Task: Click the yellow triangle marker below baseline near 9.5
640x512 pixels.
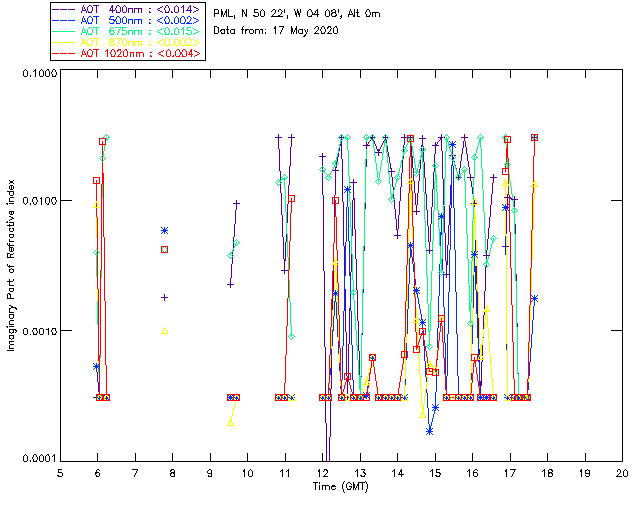Action: point(231,423)
